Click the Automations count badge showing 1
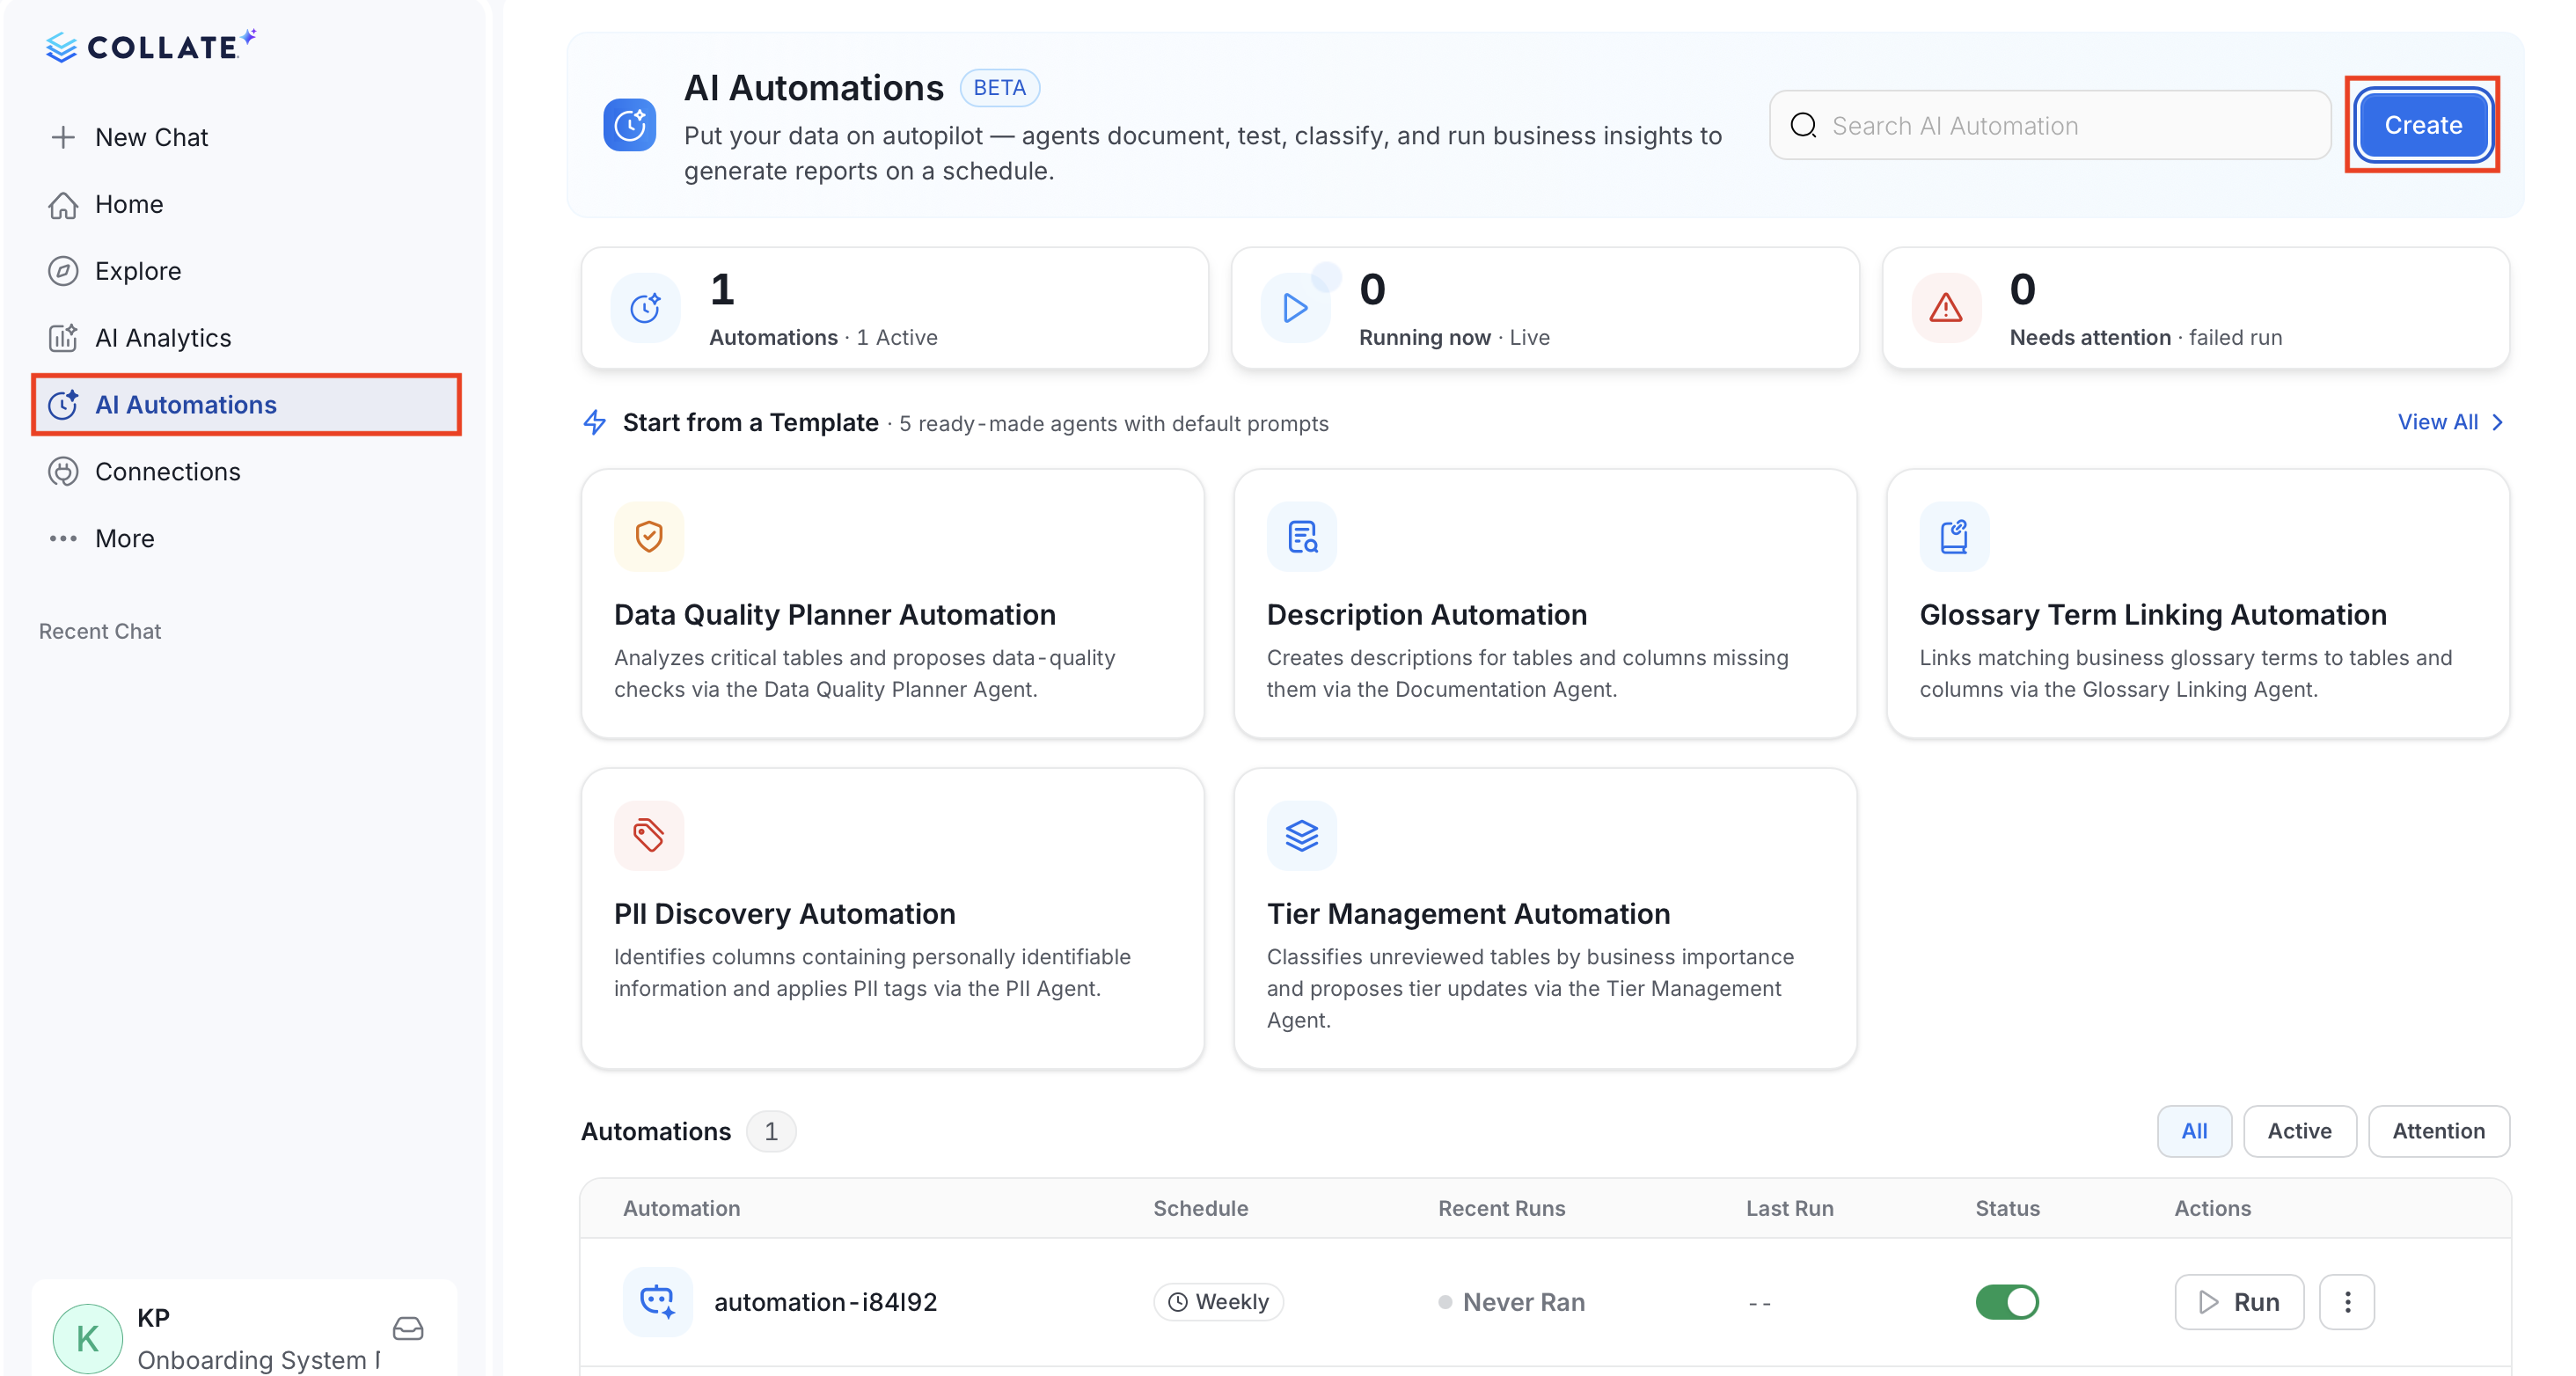This screenshot has width=2576, height=1376. tap(770, 1131)
